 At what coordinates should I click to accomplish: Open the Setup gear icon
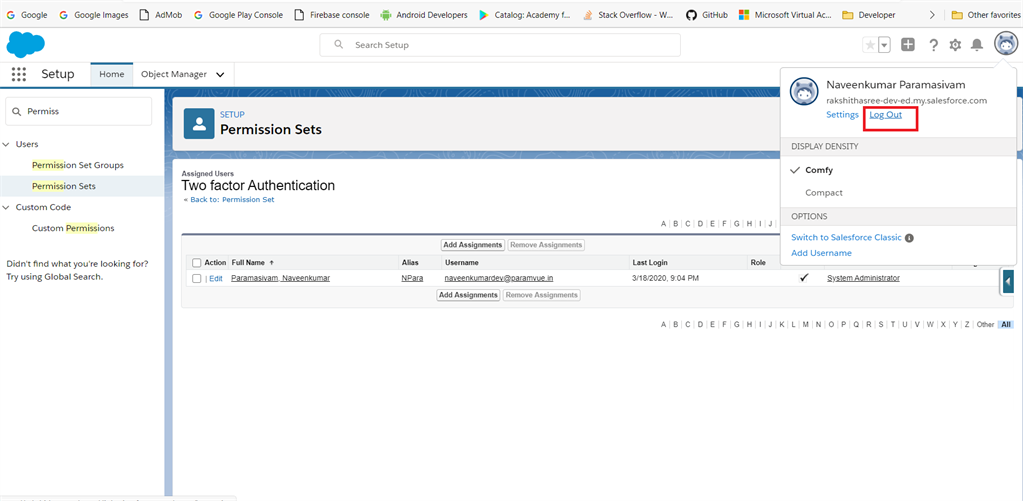(955, 44)
